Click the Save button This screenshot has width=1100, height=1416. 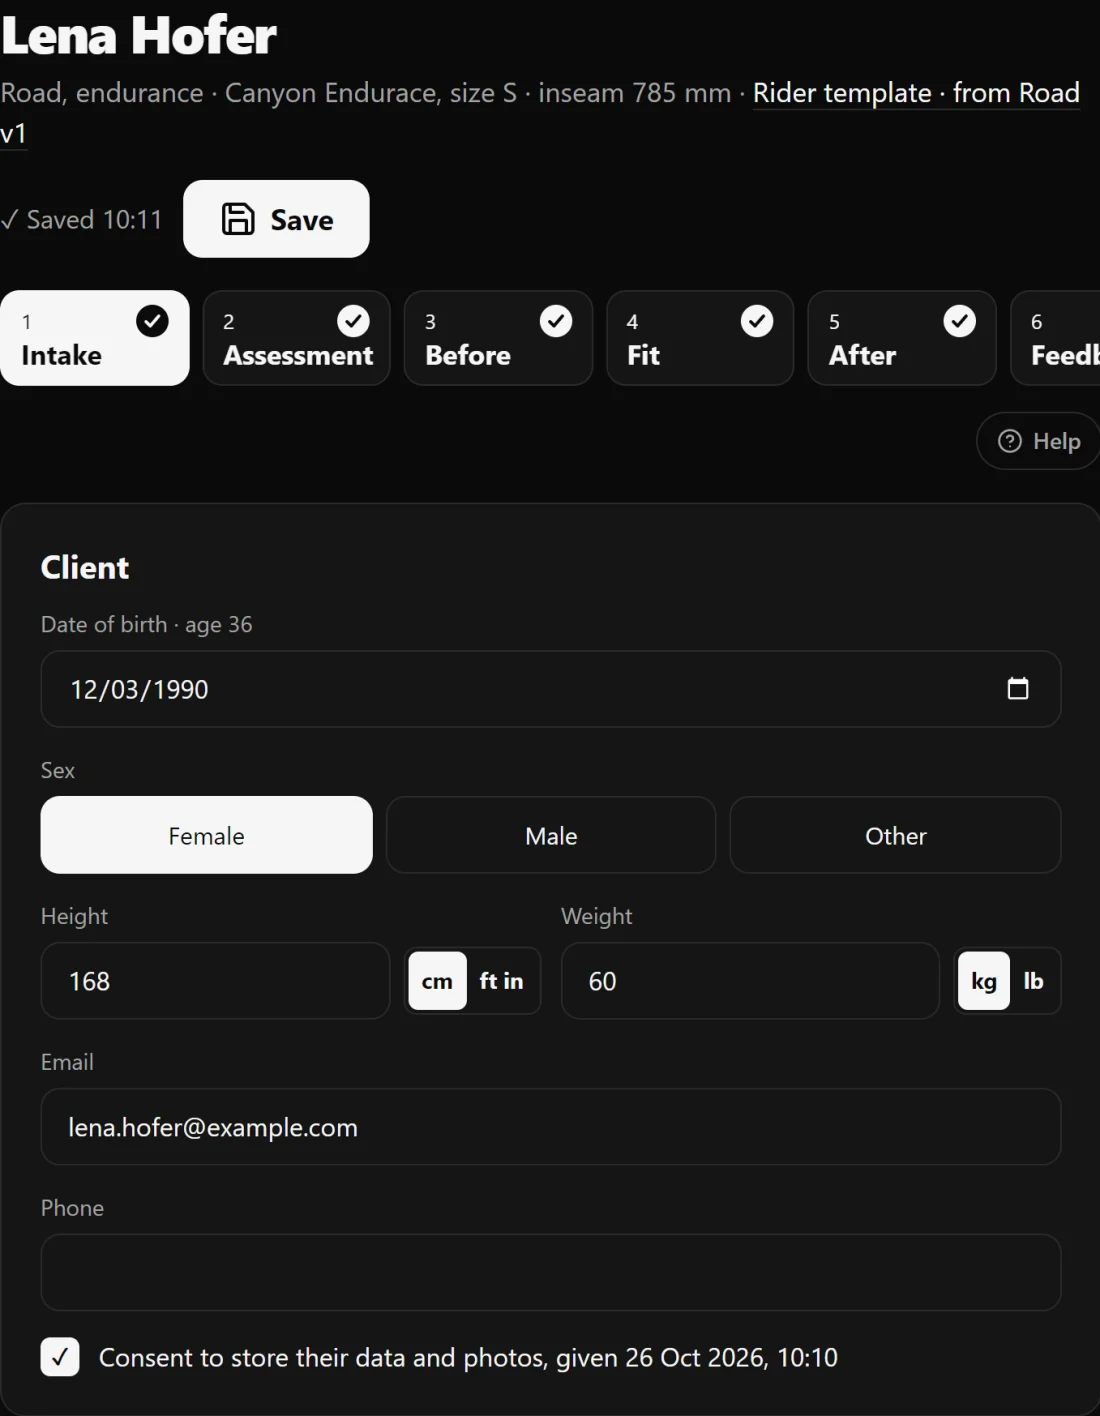coord(276,219)
